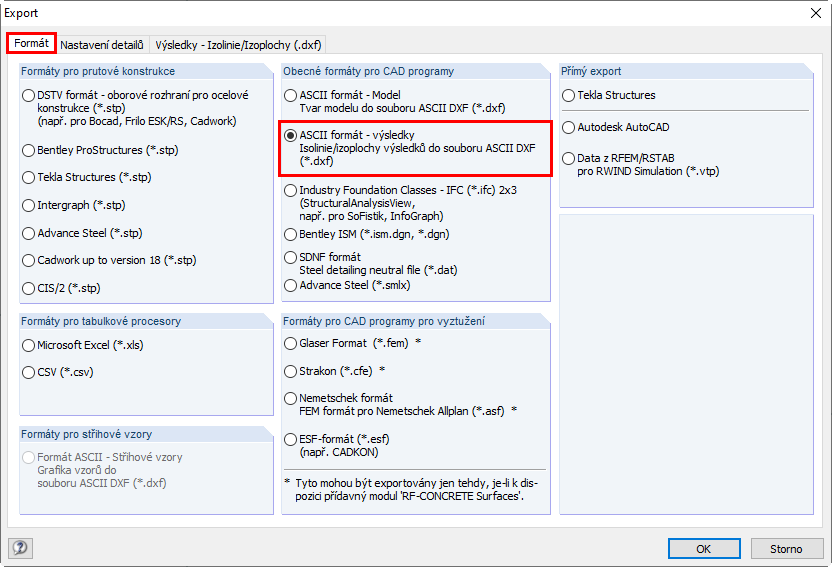Select DSTV formát radio option
The height and width of the screenshot is (567, 832).
click(x=28, y=96)
